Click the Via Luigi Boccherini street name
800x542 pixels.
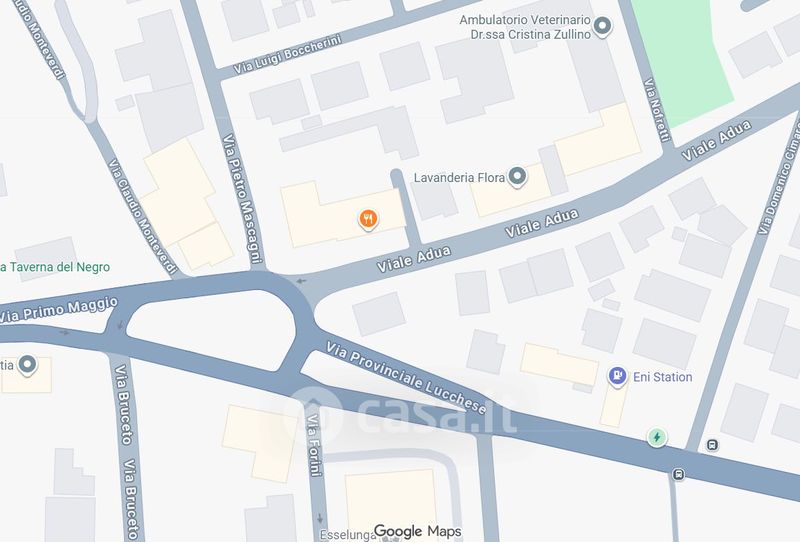coord(287,55)
